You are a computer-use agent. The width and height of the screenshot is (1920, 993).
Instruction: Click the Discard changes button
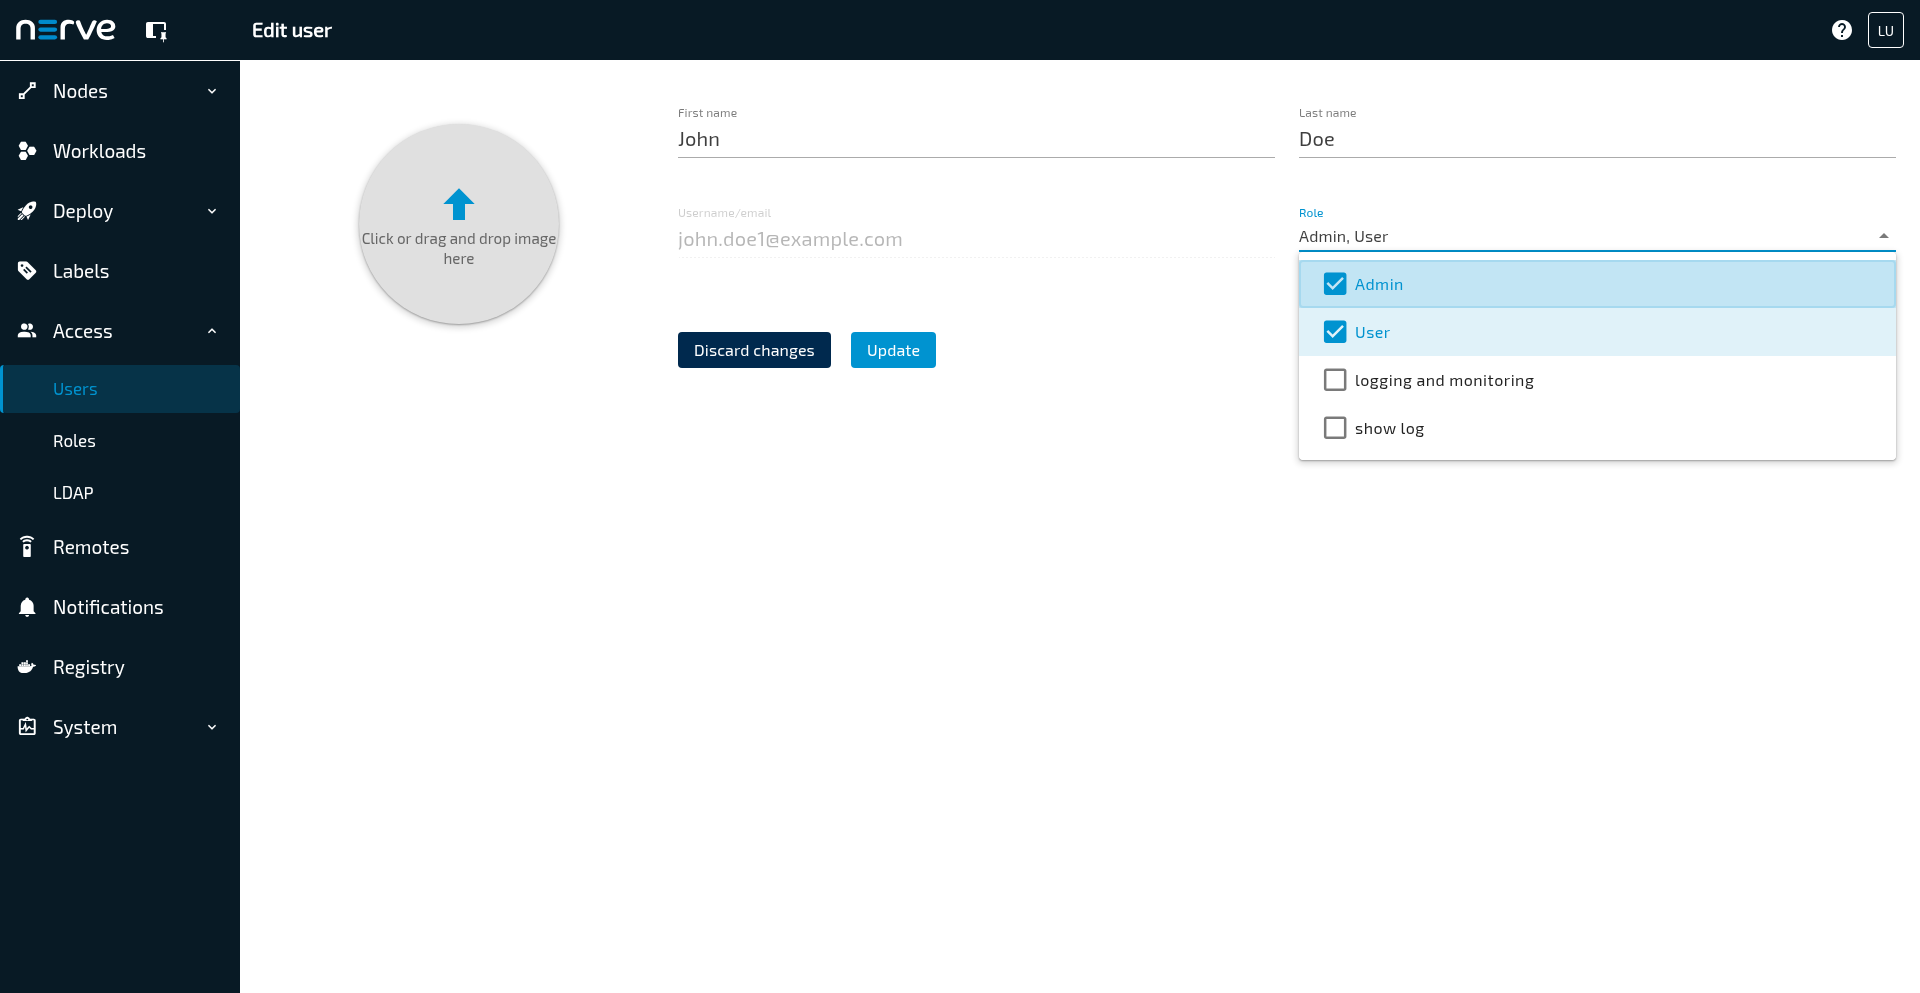(x=754, y=350)
